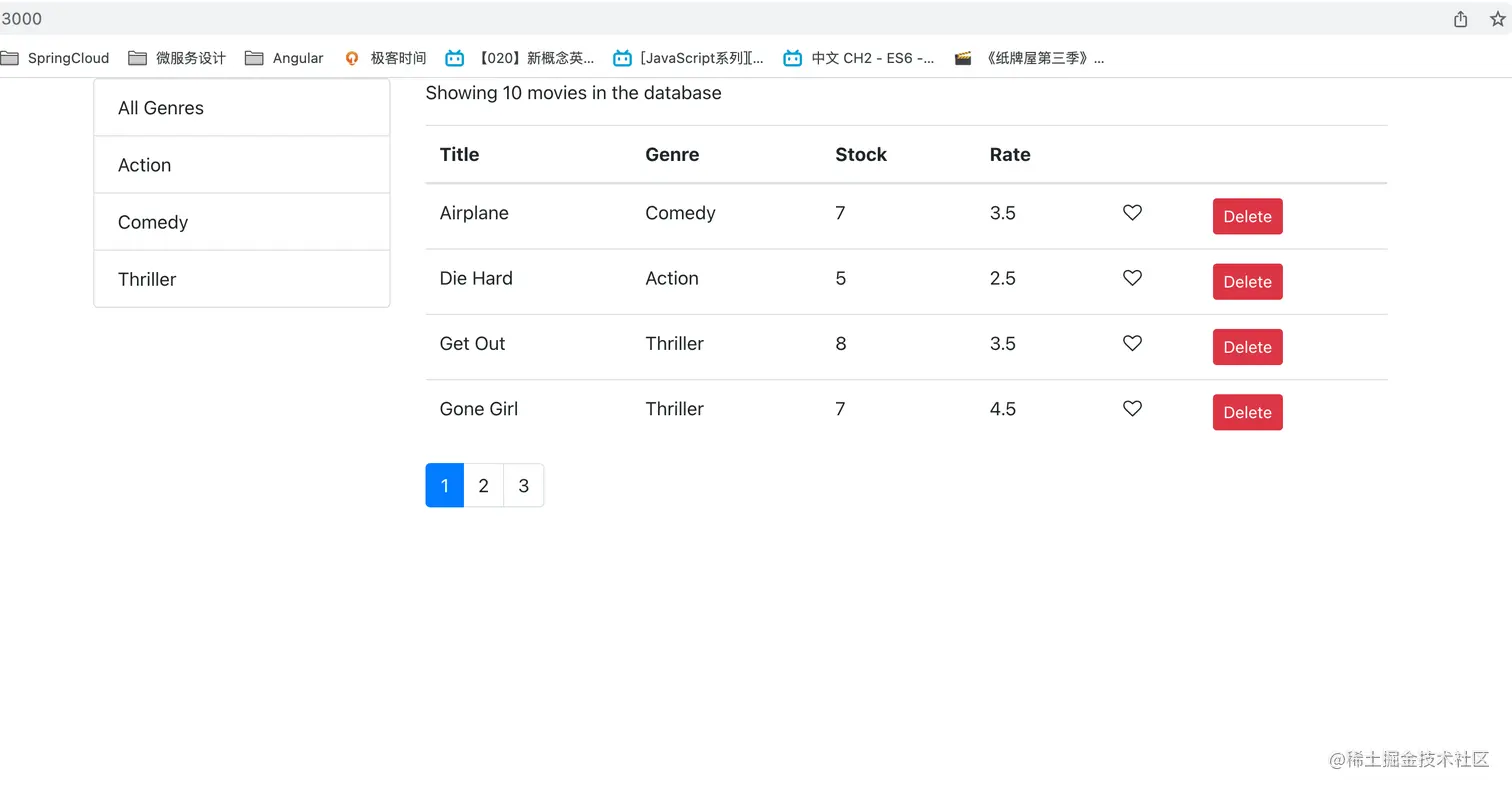The image size is (1512, 792).
Task: Sort table by Genre column header
Action: tap(672, 155)
